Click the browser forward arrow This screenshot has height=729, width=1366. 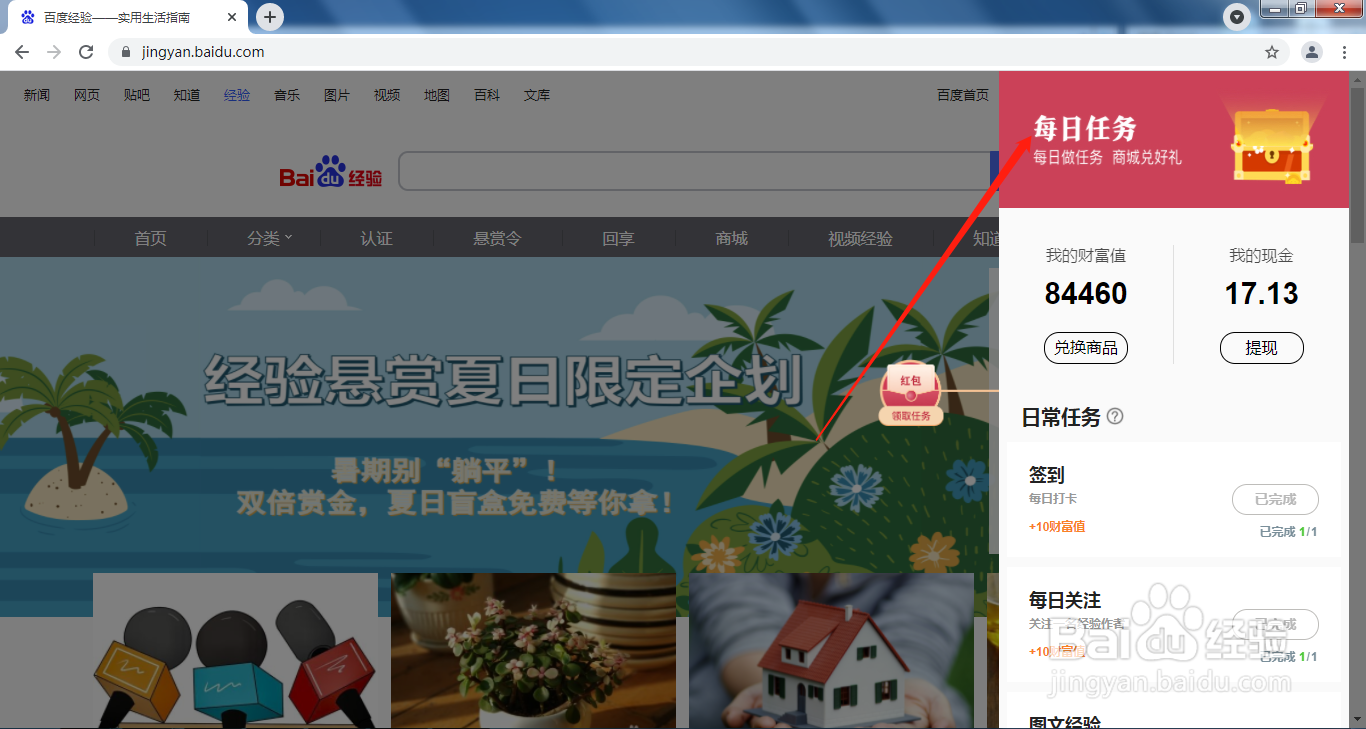tap(54, 52)
